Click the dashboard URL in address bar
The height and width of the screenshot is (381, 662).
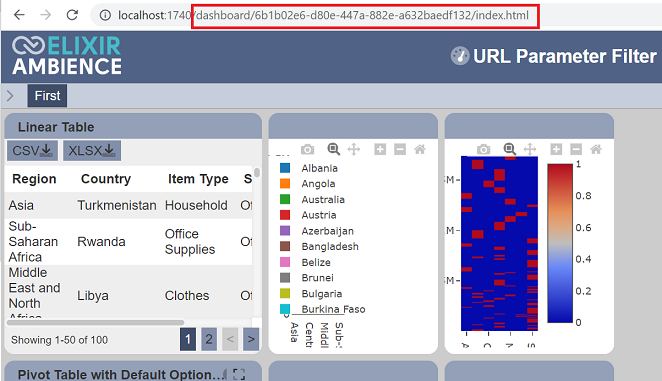(365, 16)
